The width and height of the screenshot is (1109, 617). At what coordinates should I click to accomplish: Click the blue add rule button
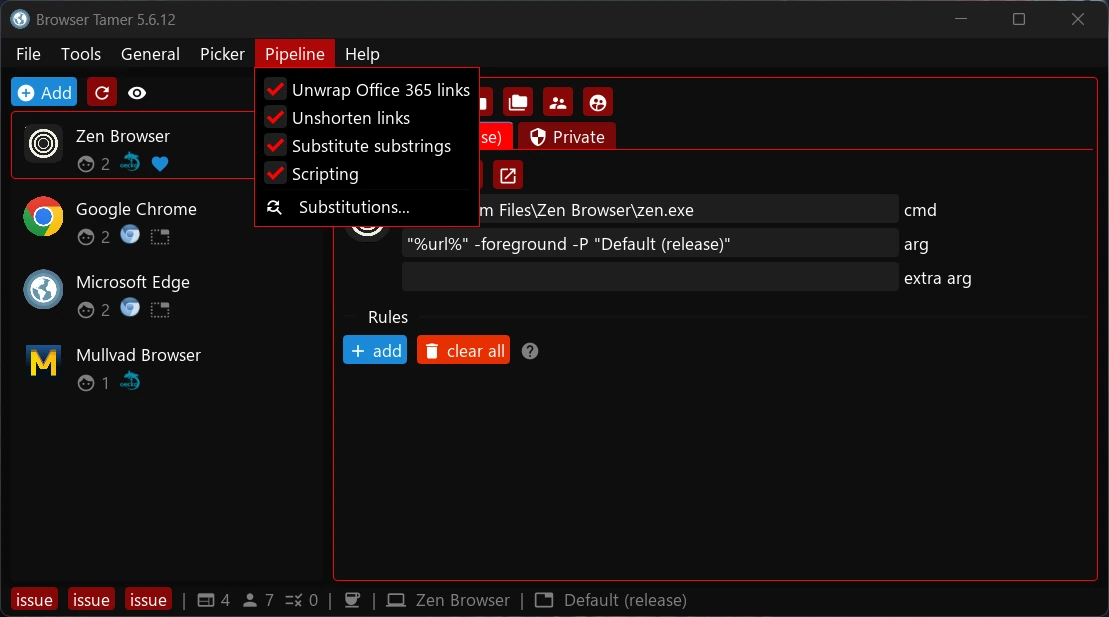coord(375,350)
